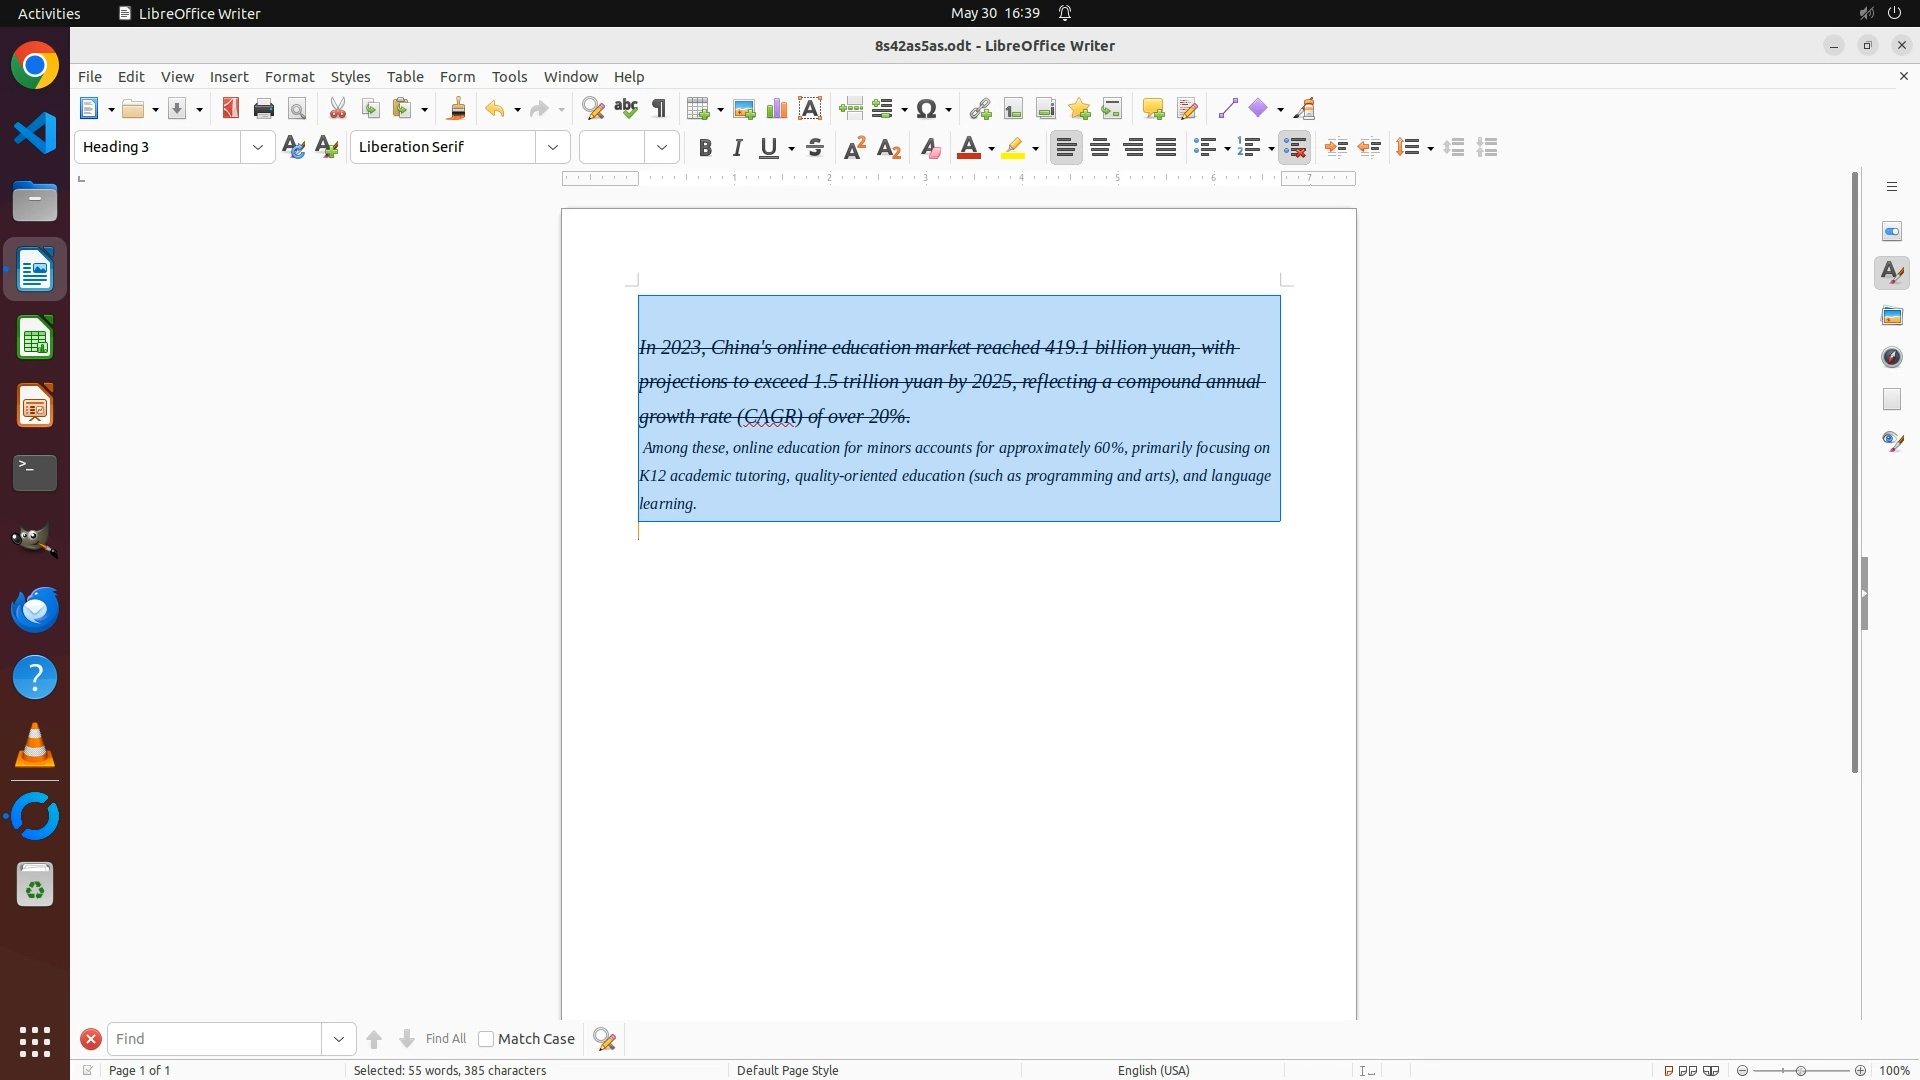Click Clear Direct Formatting icon
Image resolution: width=1920 pixels, height=1080 pixels.
coord(930,148)
